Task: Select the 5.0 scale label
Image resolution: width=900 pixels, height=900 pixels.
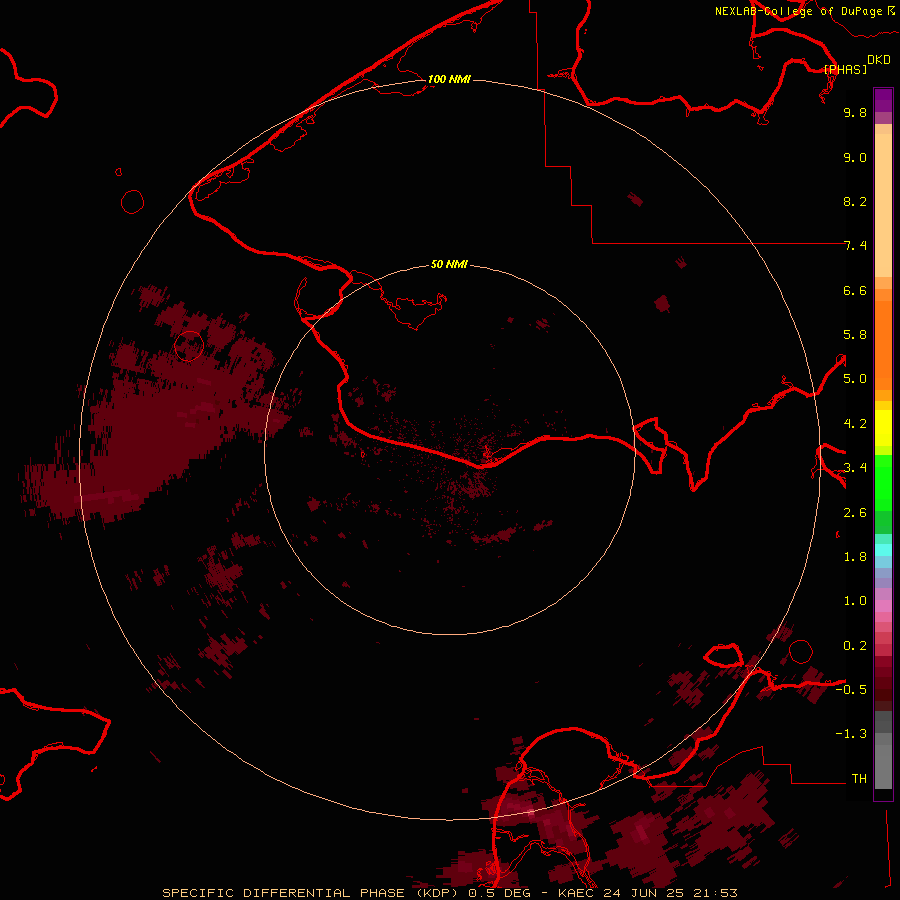Action: (x=855, y=379)
